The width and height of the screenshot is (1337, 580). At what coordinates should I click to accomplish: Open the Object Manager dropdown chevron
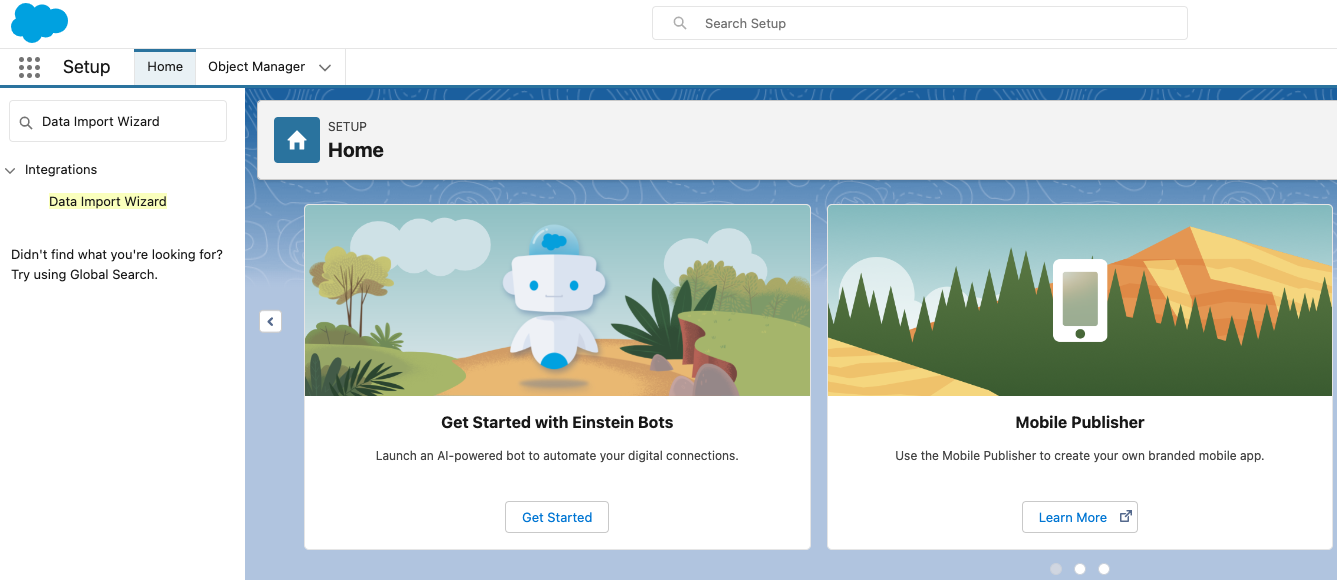tap(325, 67)
